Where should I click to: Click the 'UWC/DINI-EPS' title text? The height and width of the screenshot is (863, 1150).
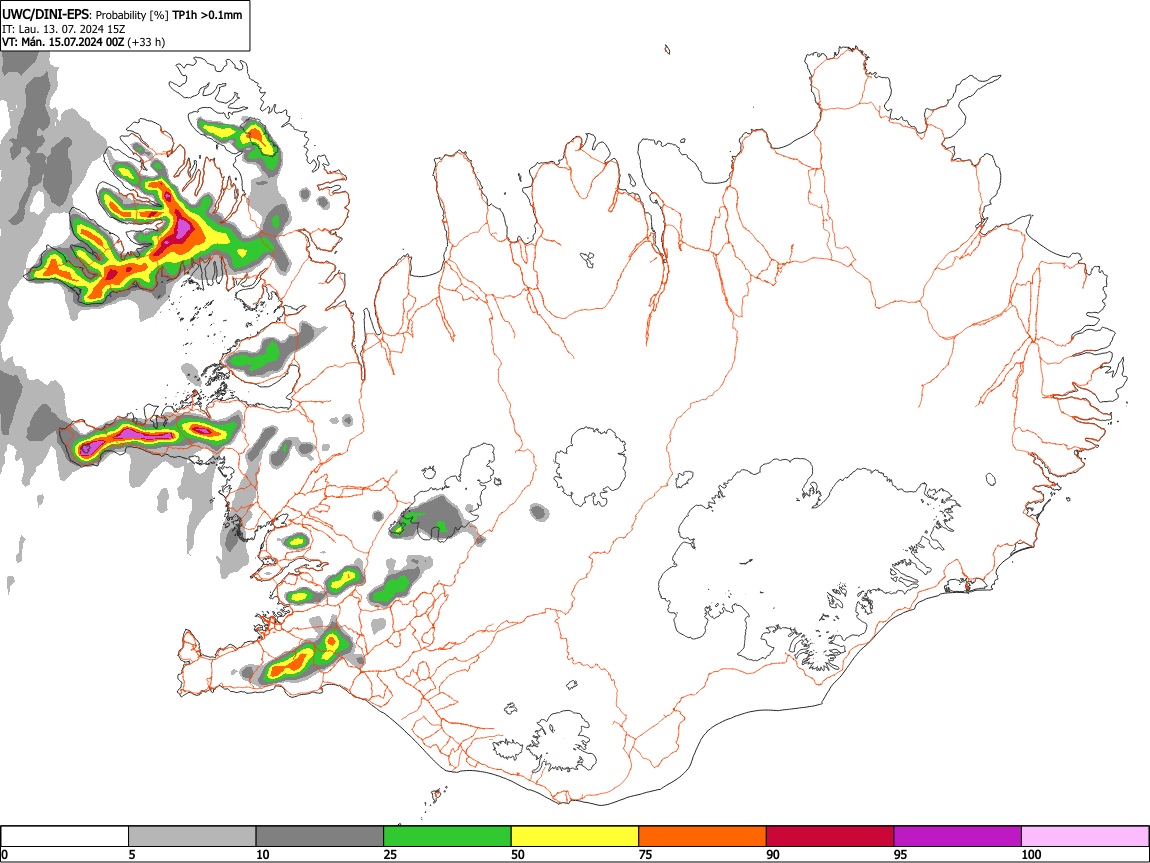click(x=45, y=14)
